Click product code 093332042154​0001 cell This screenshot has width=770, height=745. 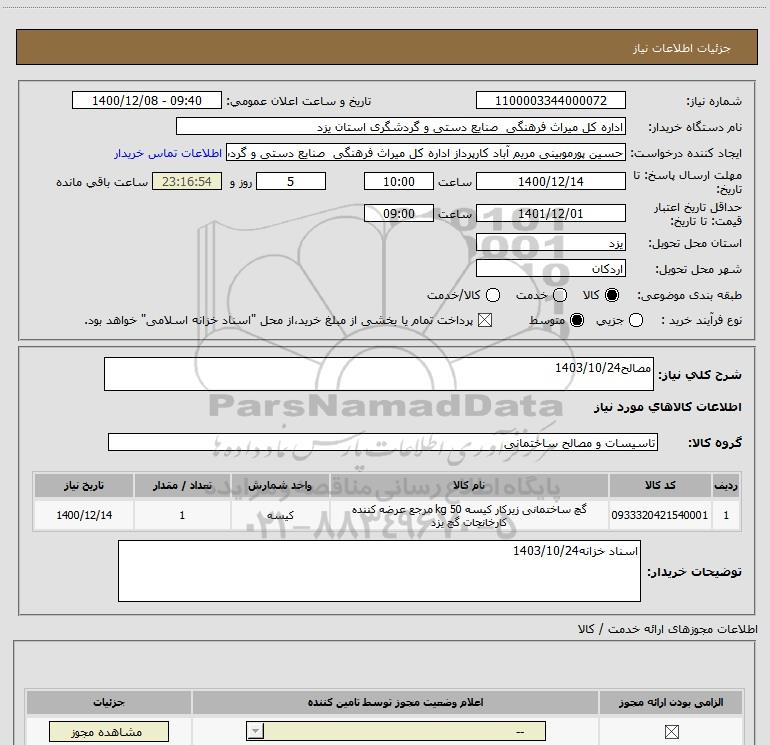coord(660,515)
